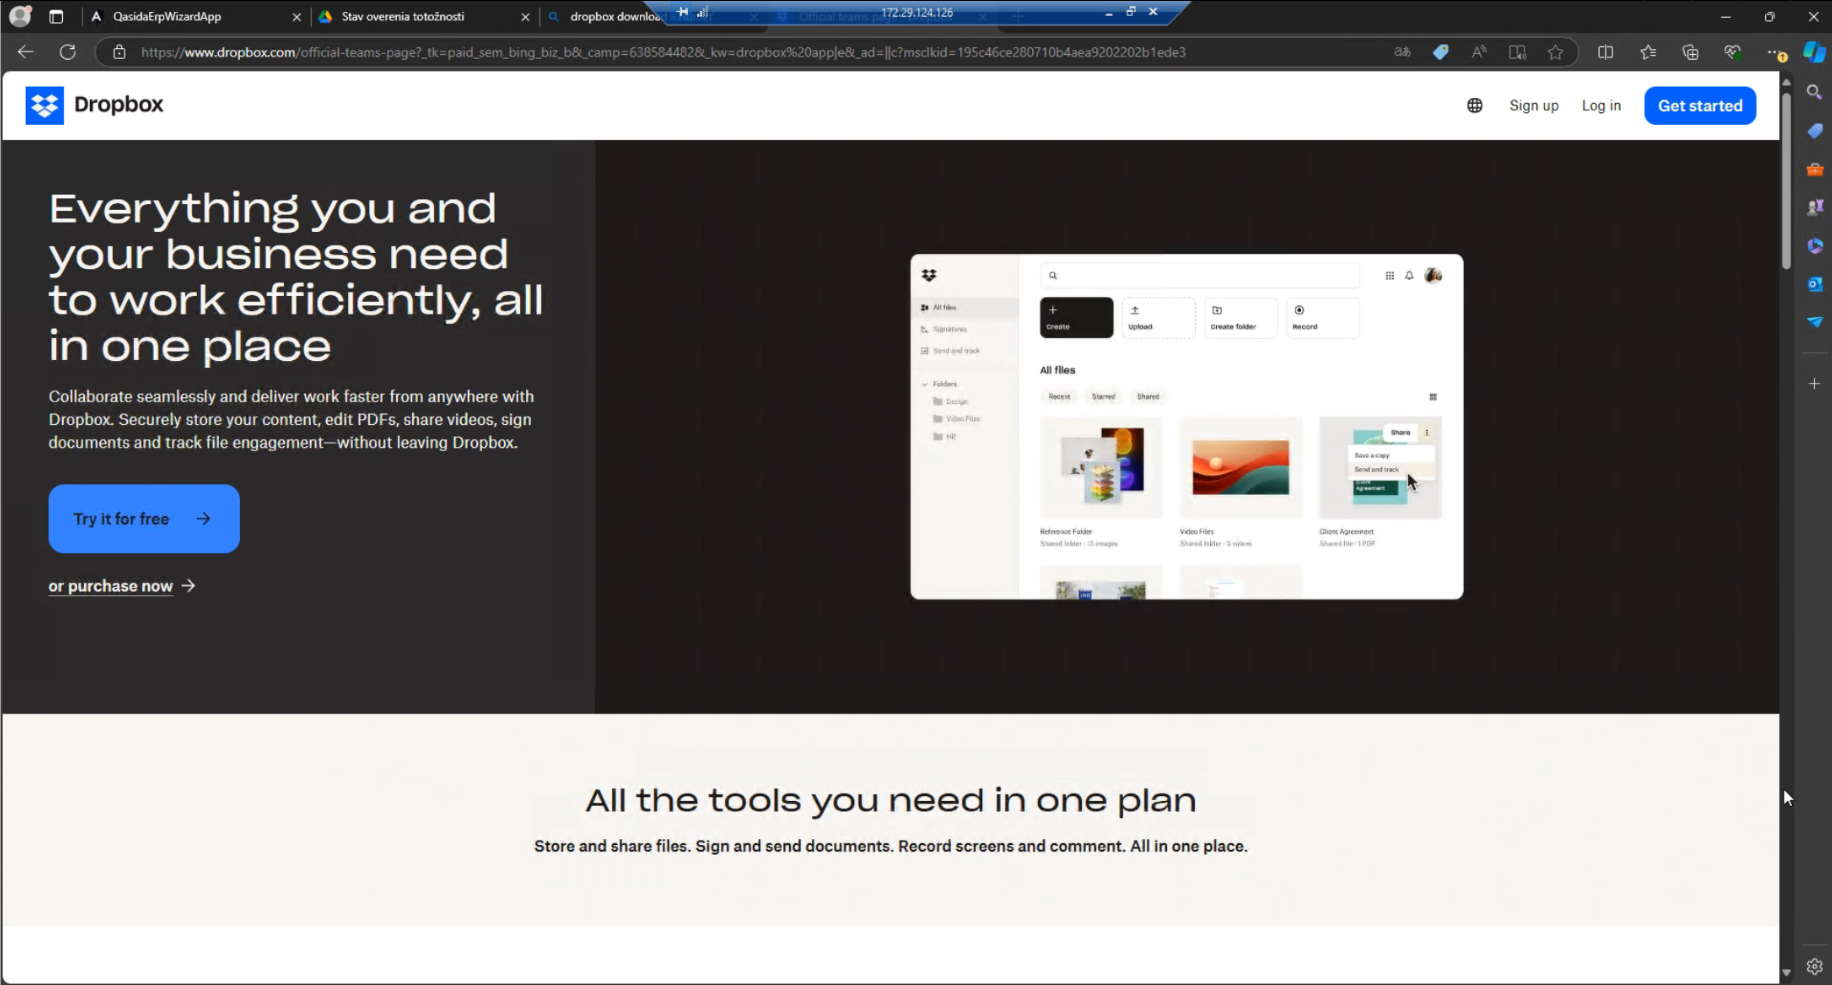Open sidebar shopping tag icon
The image size is (1832, 985).
click(1814, 131)
